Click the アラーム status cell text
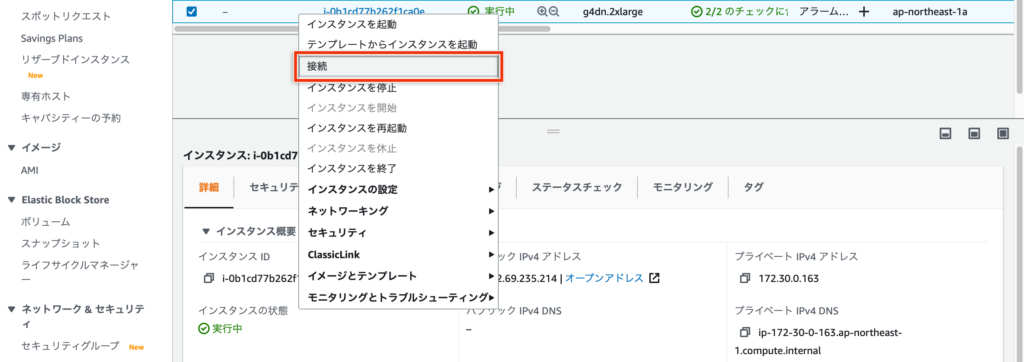This screenshot has width=1024, height=362. [824, 11]
